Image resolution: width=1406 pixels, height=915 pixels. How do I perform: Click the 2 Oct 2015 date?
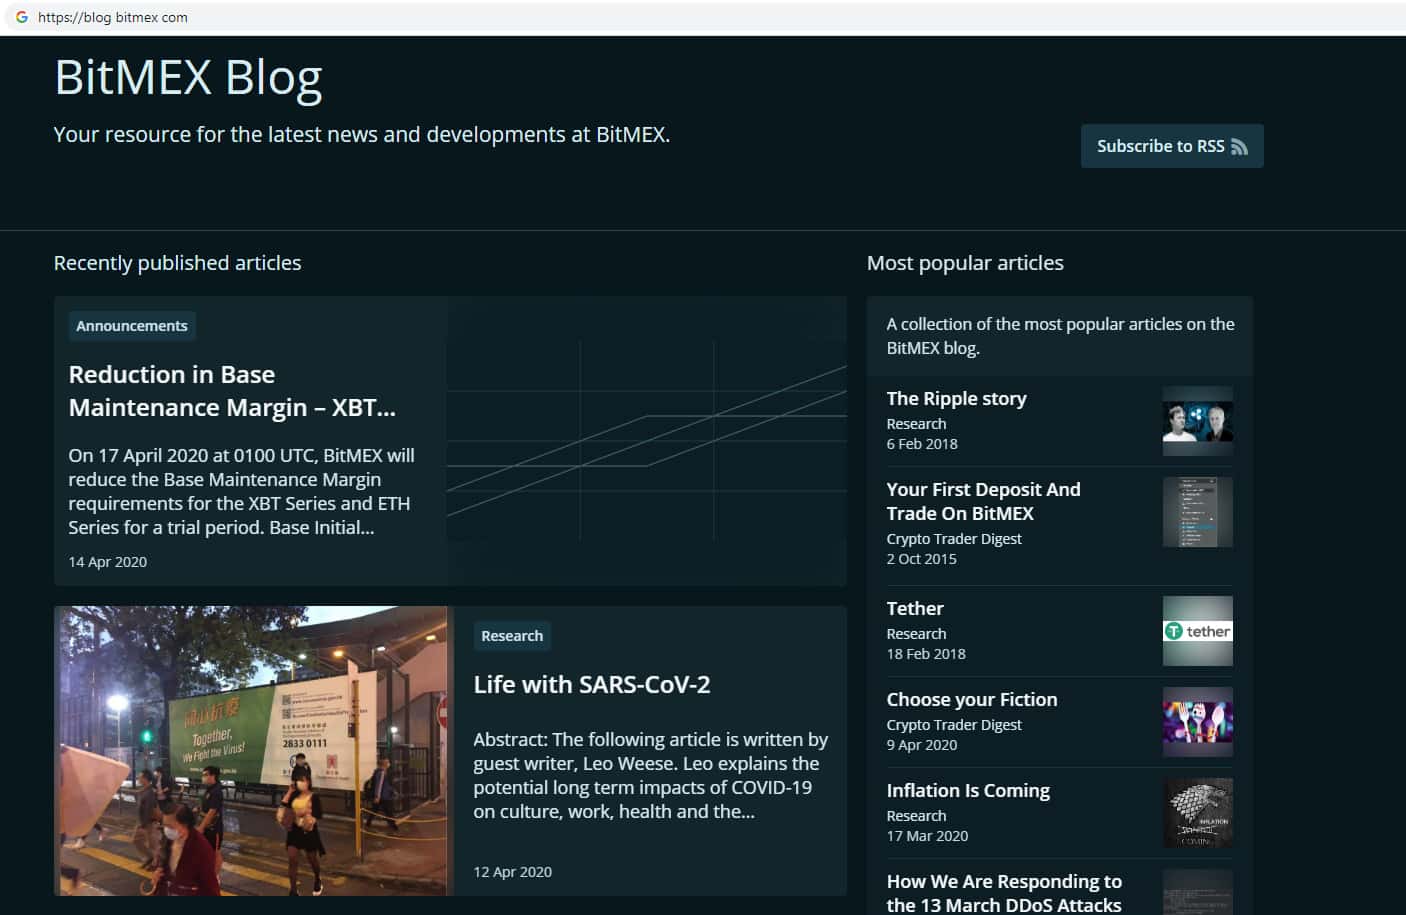point(921,559)
